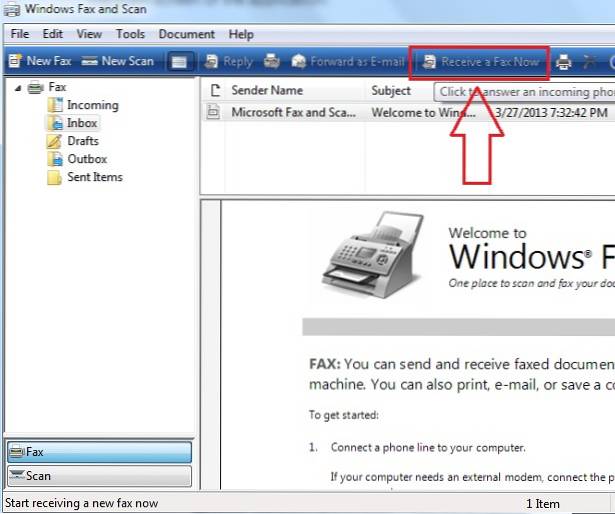Click the document icon column header
The image size is (615, 514).
coord(215,91)
